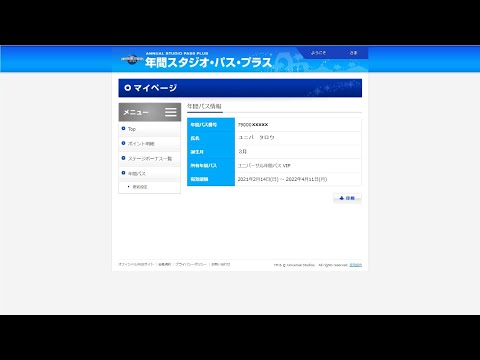Open the オフィシャルWEBサイト footer link

pyautogui.click(x=136, y=264)
